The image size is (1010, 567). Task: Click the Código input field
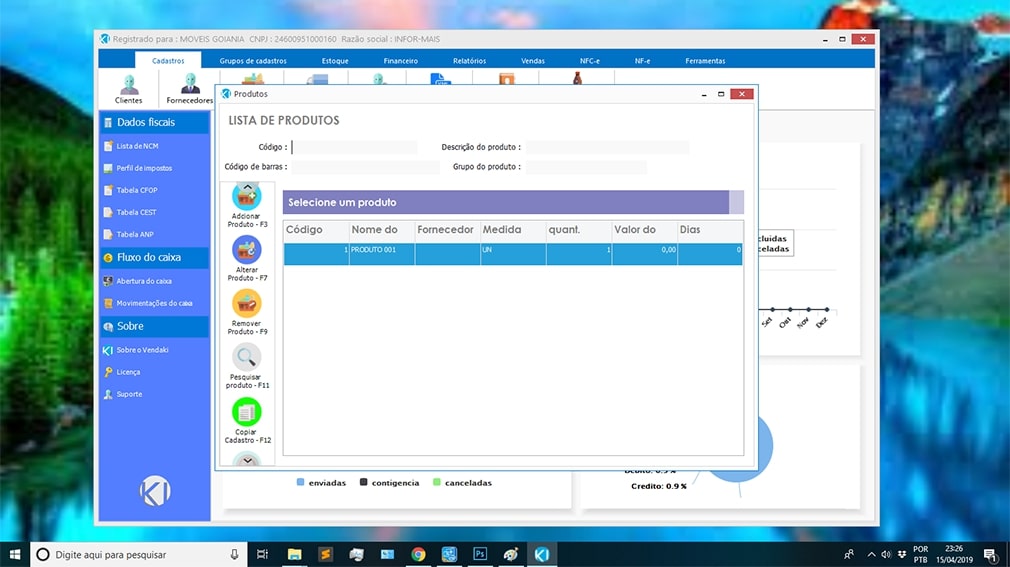coord(354,147)
